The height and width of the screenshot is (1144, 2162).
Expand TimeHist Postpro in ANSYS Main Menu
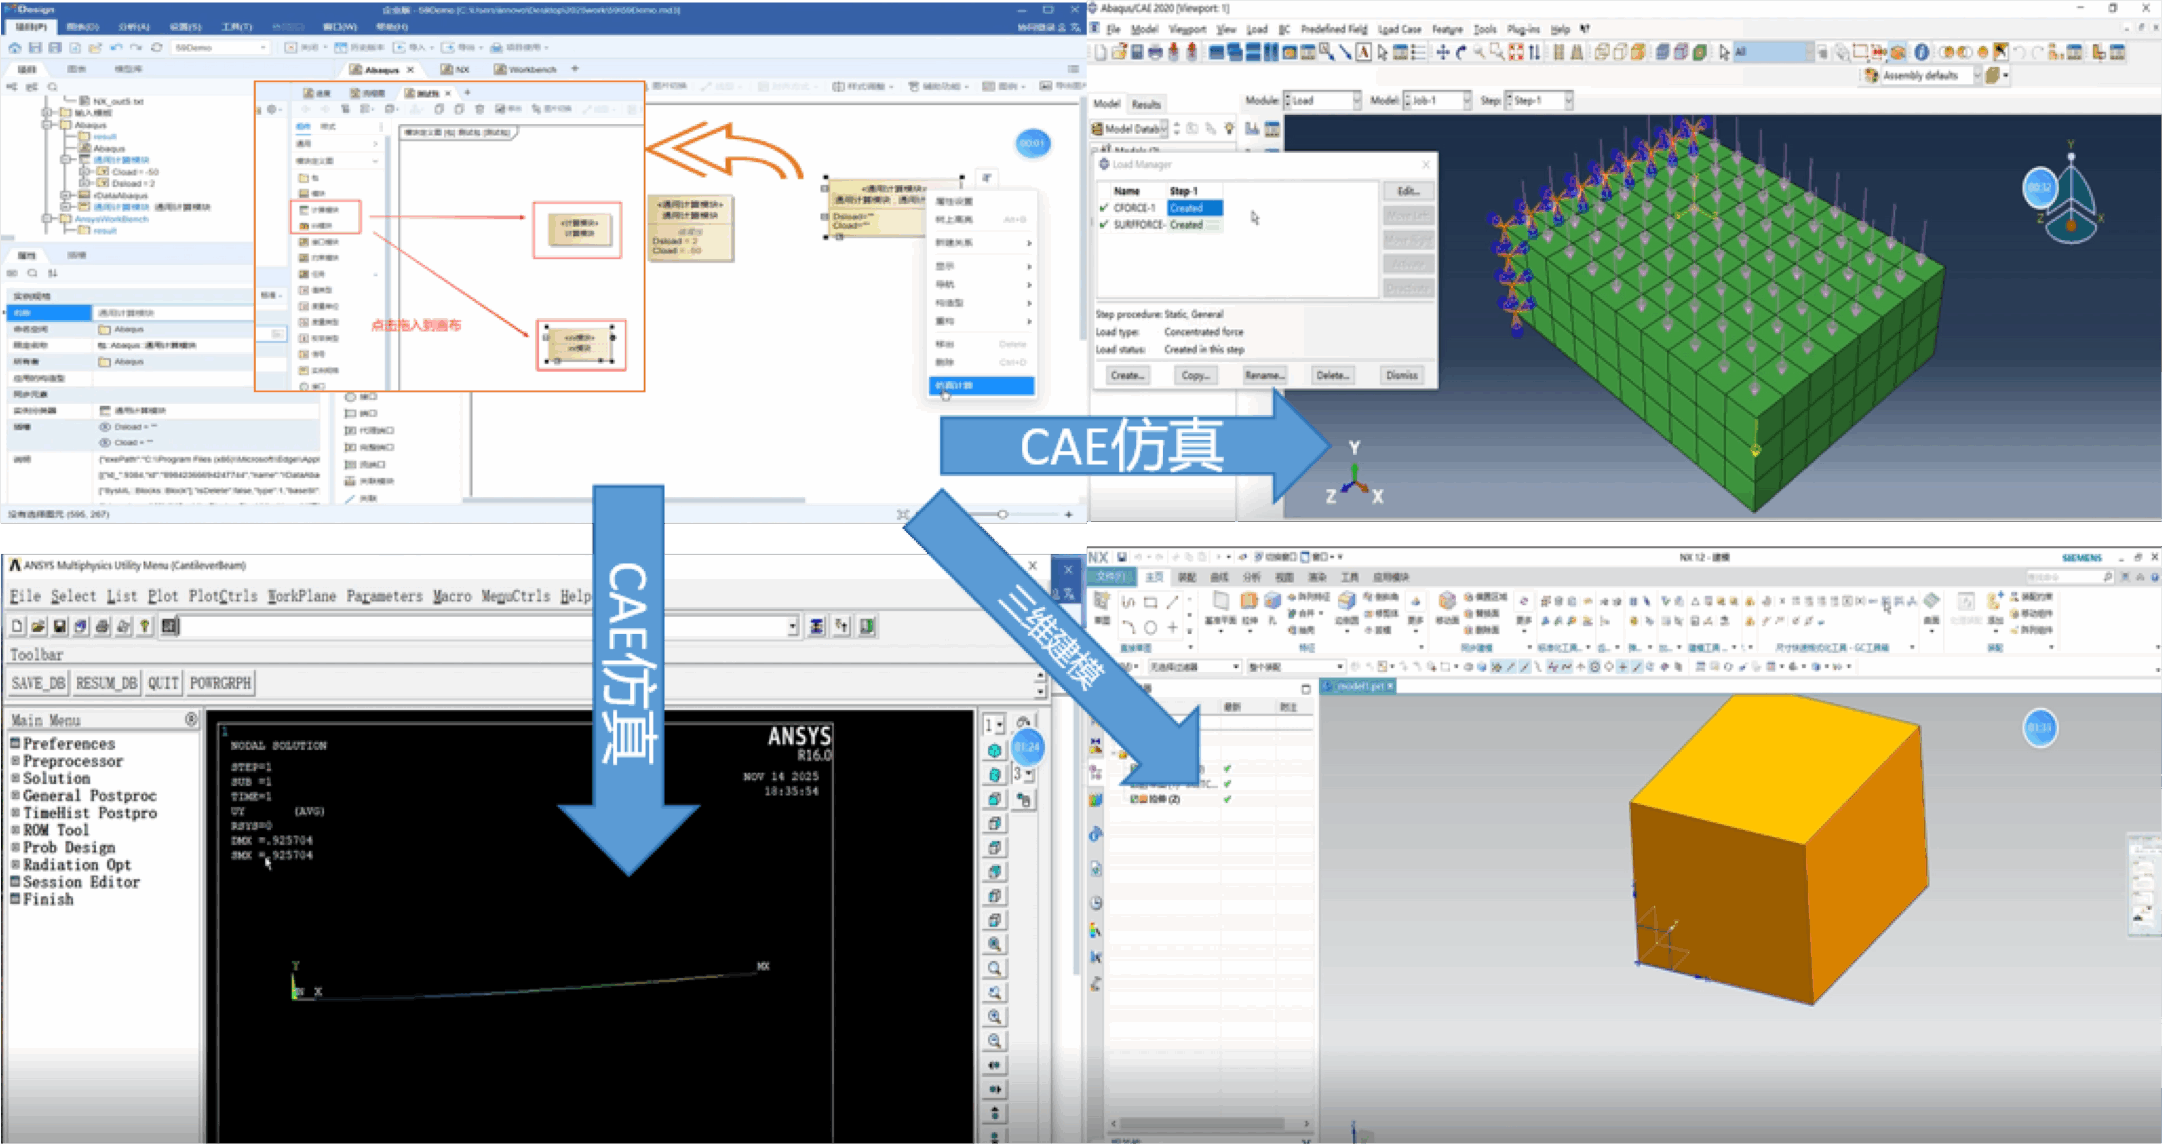89,813
